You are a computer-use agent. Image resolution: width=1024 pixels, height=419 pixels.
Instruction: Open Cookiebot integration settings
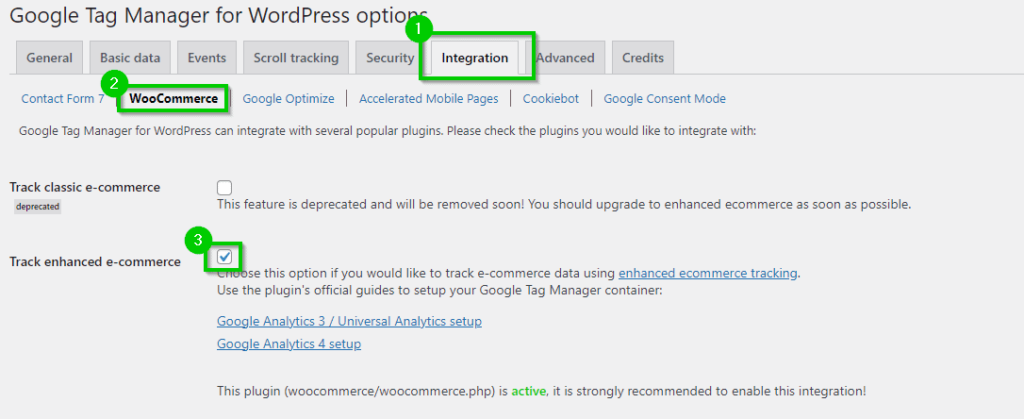(551, 99)
